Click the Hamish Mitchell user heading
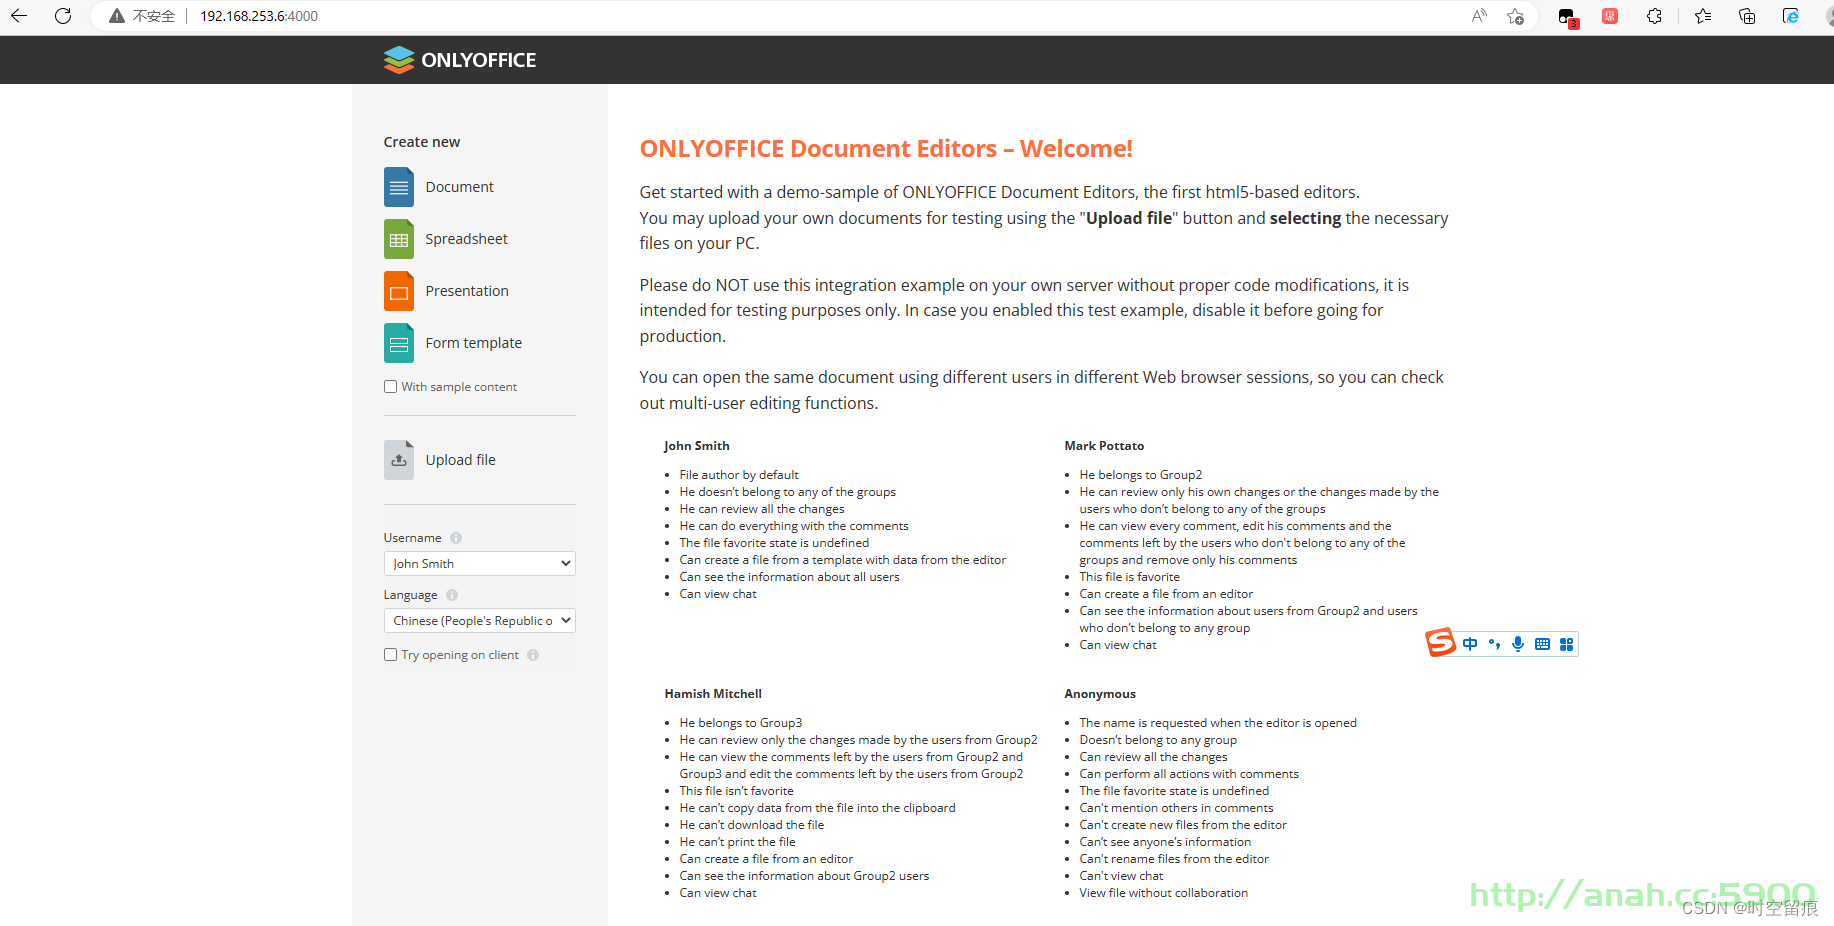The image size is (1834, 926). pos(713,694)
